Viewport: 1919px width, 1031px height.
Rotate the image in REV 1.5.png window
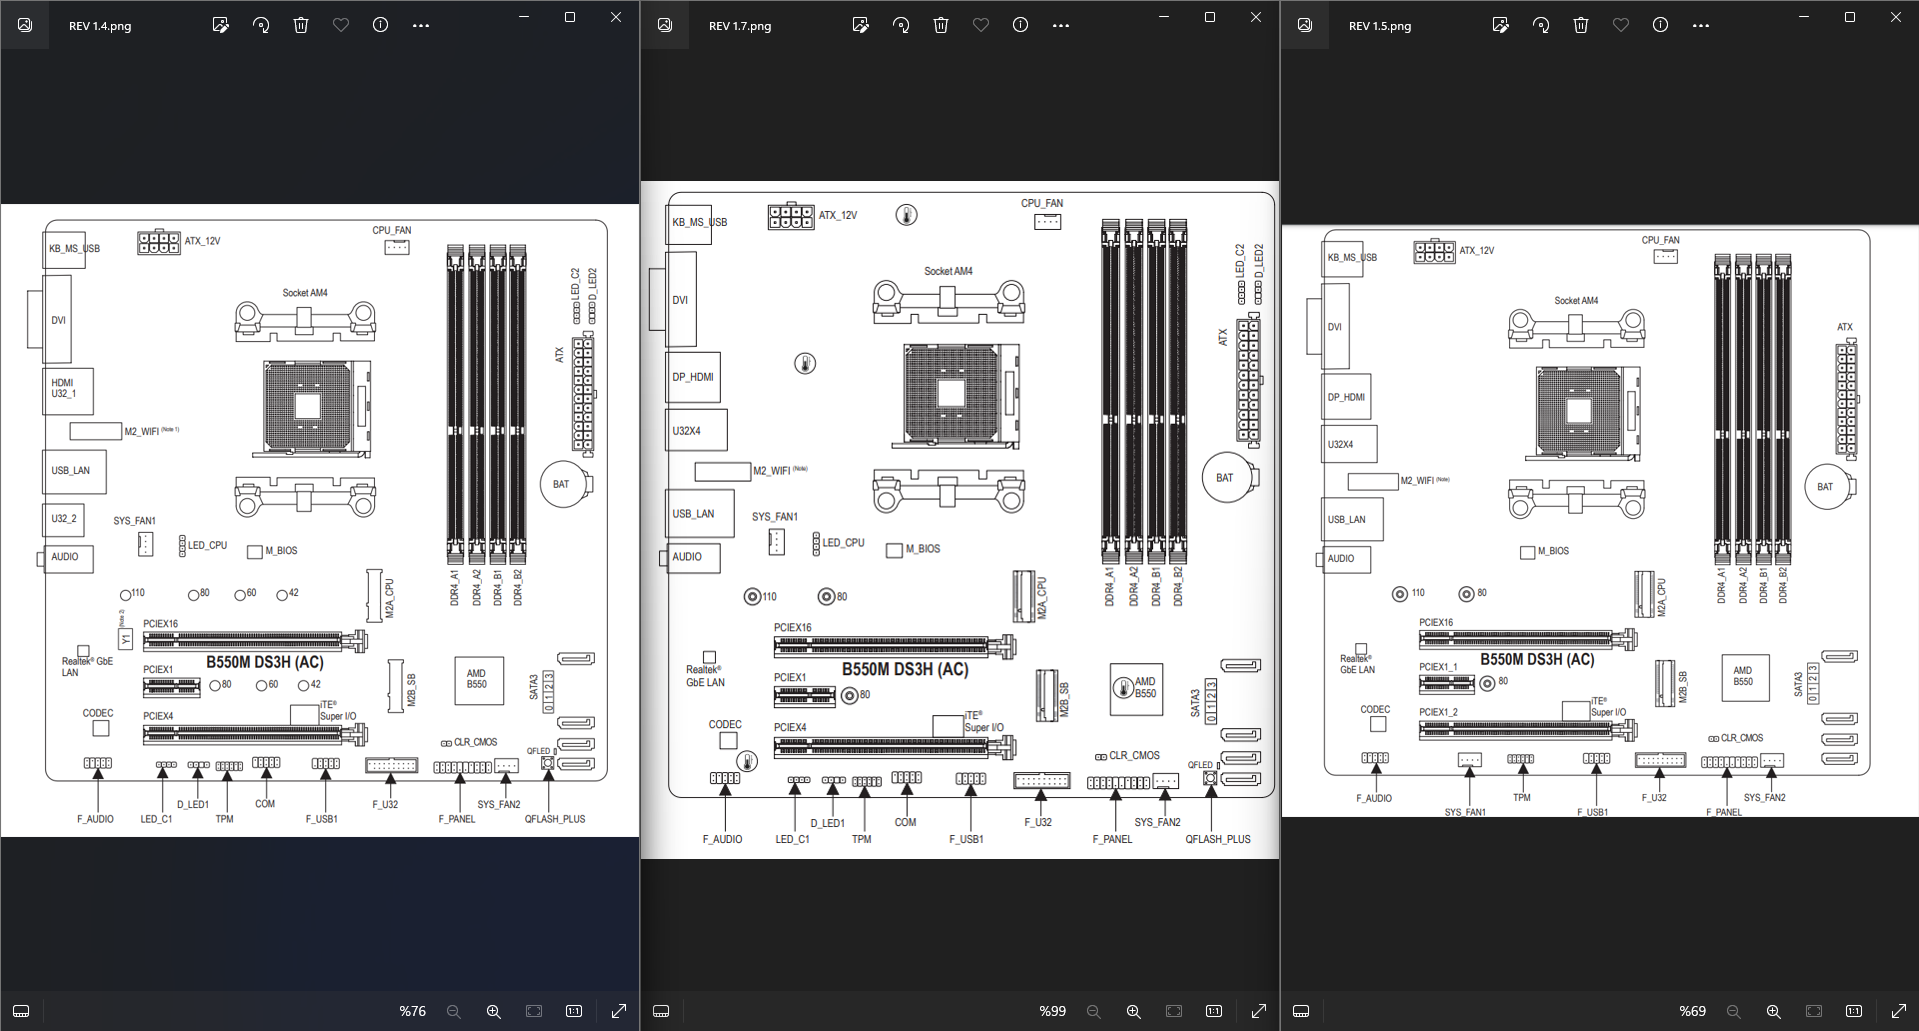coord(1541,25)
